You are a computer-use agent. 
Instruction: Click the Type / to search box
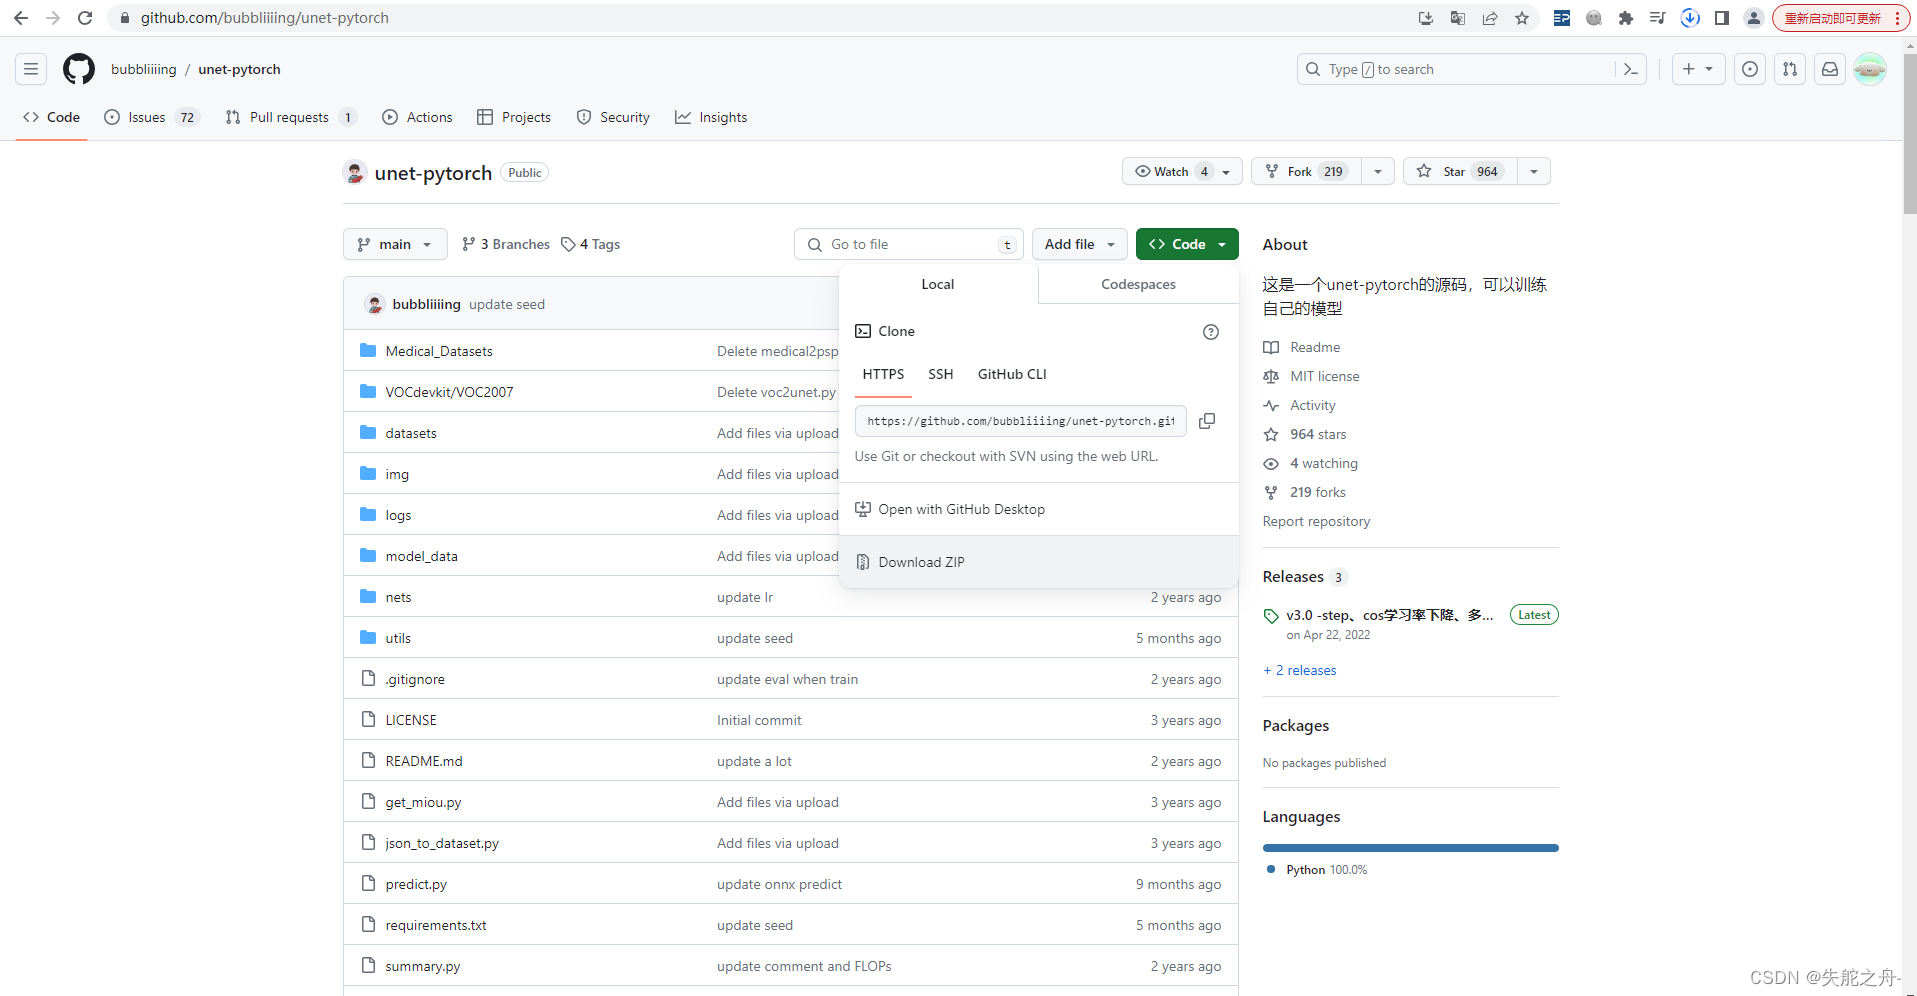click(x=1471, y=69)
